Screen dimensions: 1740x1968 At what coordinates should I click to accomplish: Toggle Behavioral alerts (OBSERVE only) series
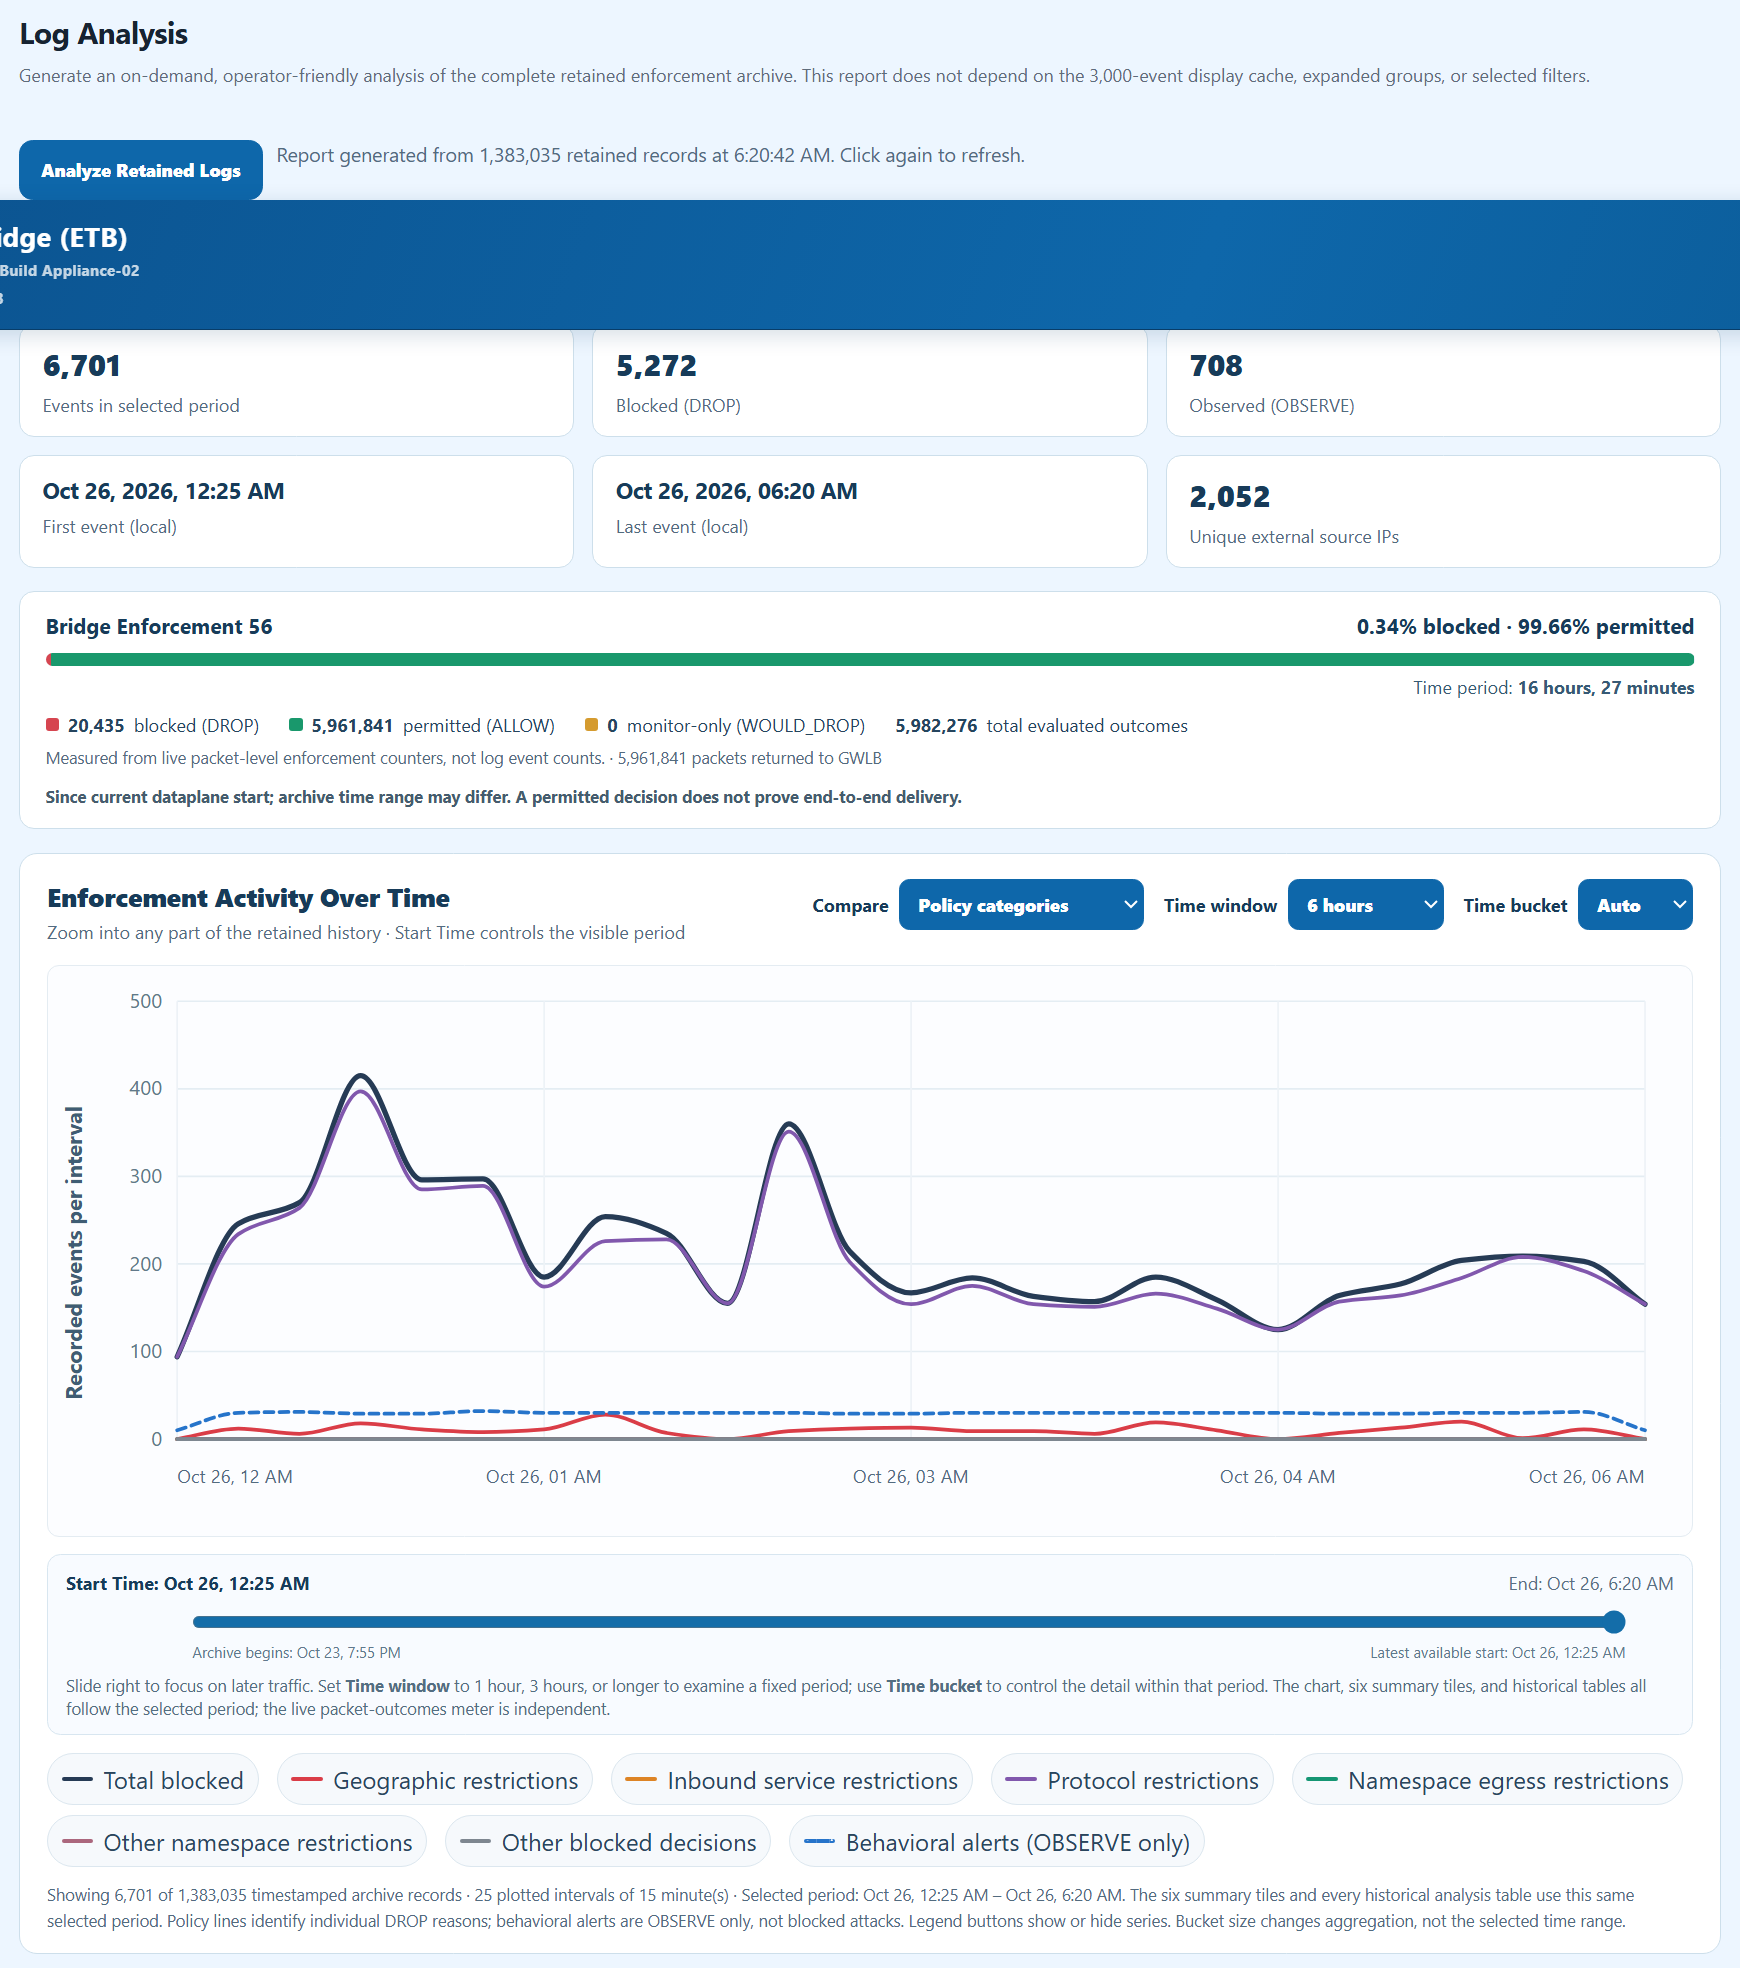tap(997, 1842)
